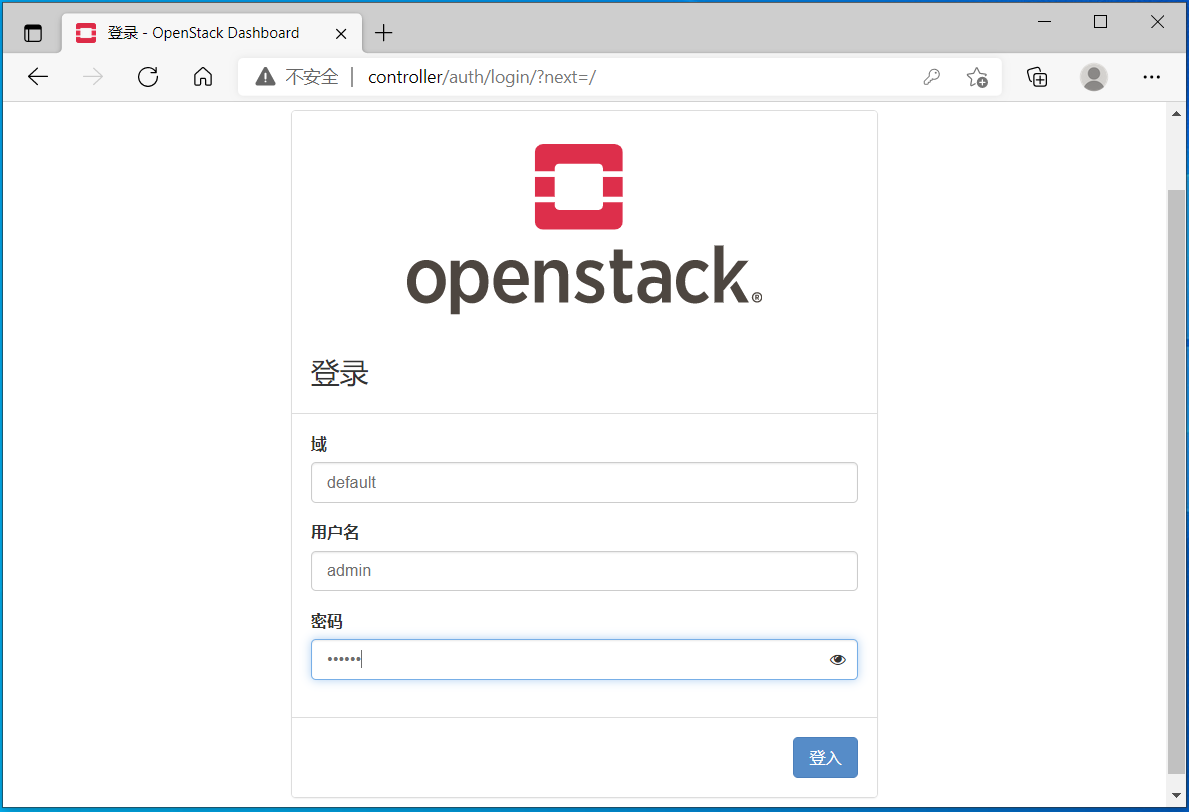
Task: Click the address bar URL controller/auth/login
Action: click(482, 77)
